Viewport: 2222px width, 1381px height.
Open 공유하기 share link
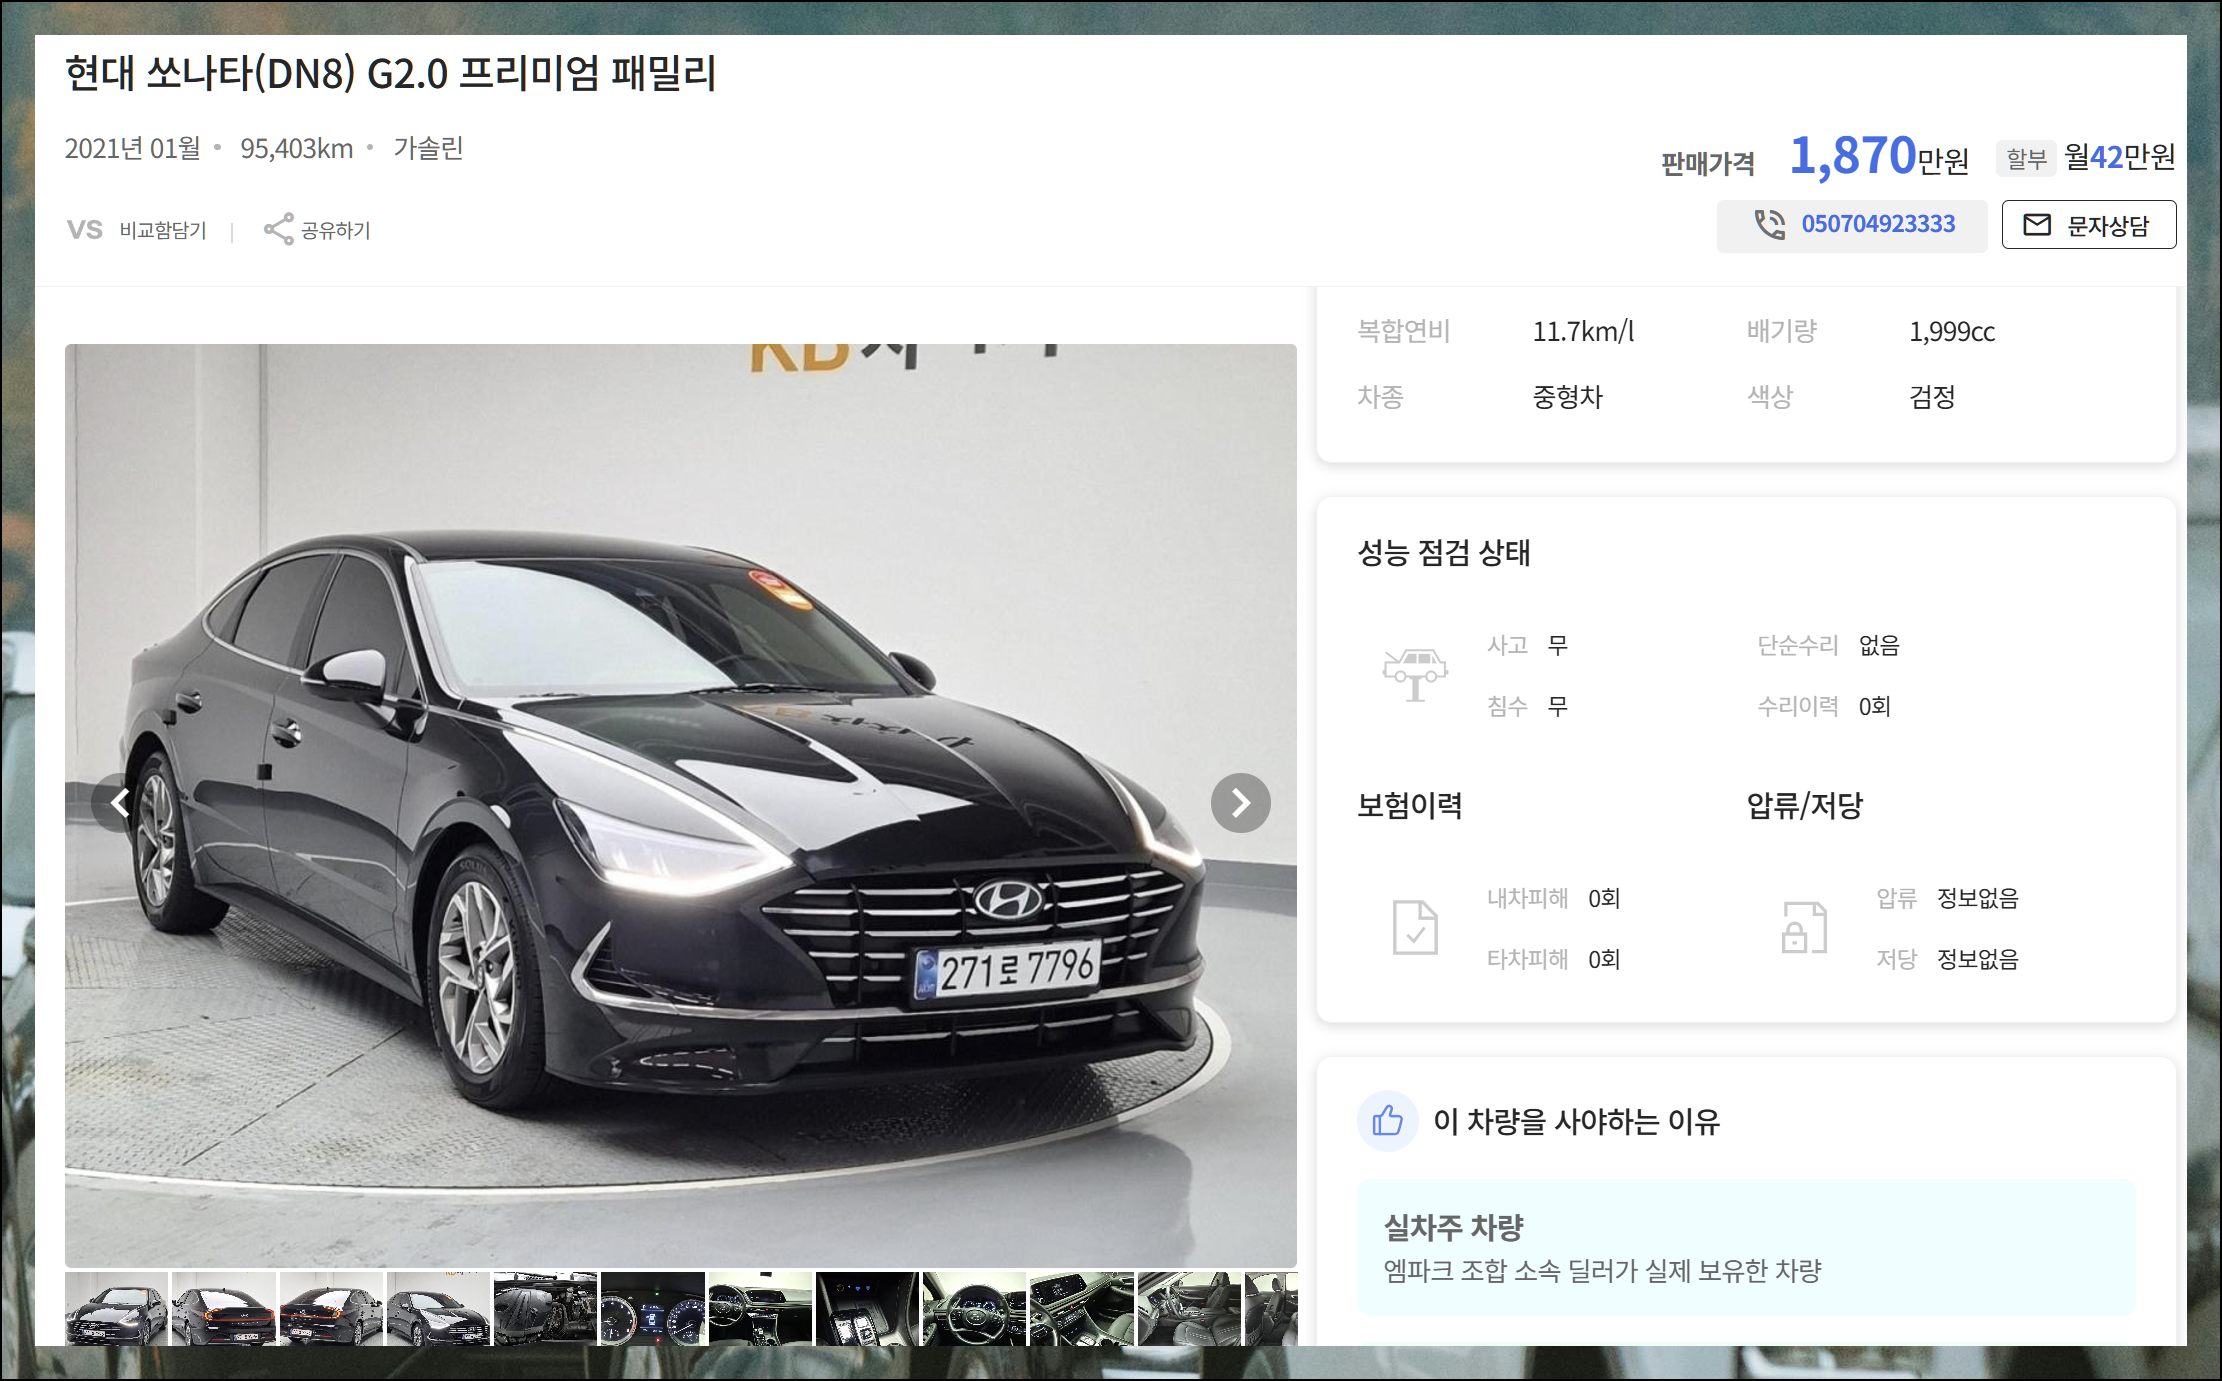pos(335,230)
